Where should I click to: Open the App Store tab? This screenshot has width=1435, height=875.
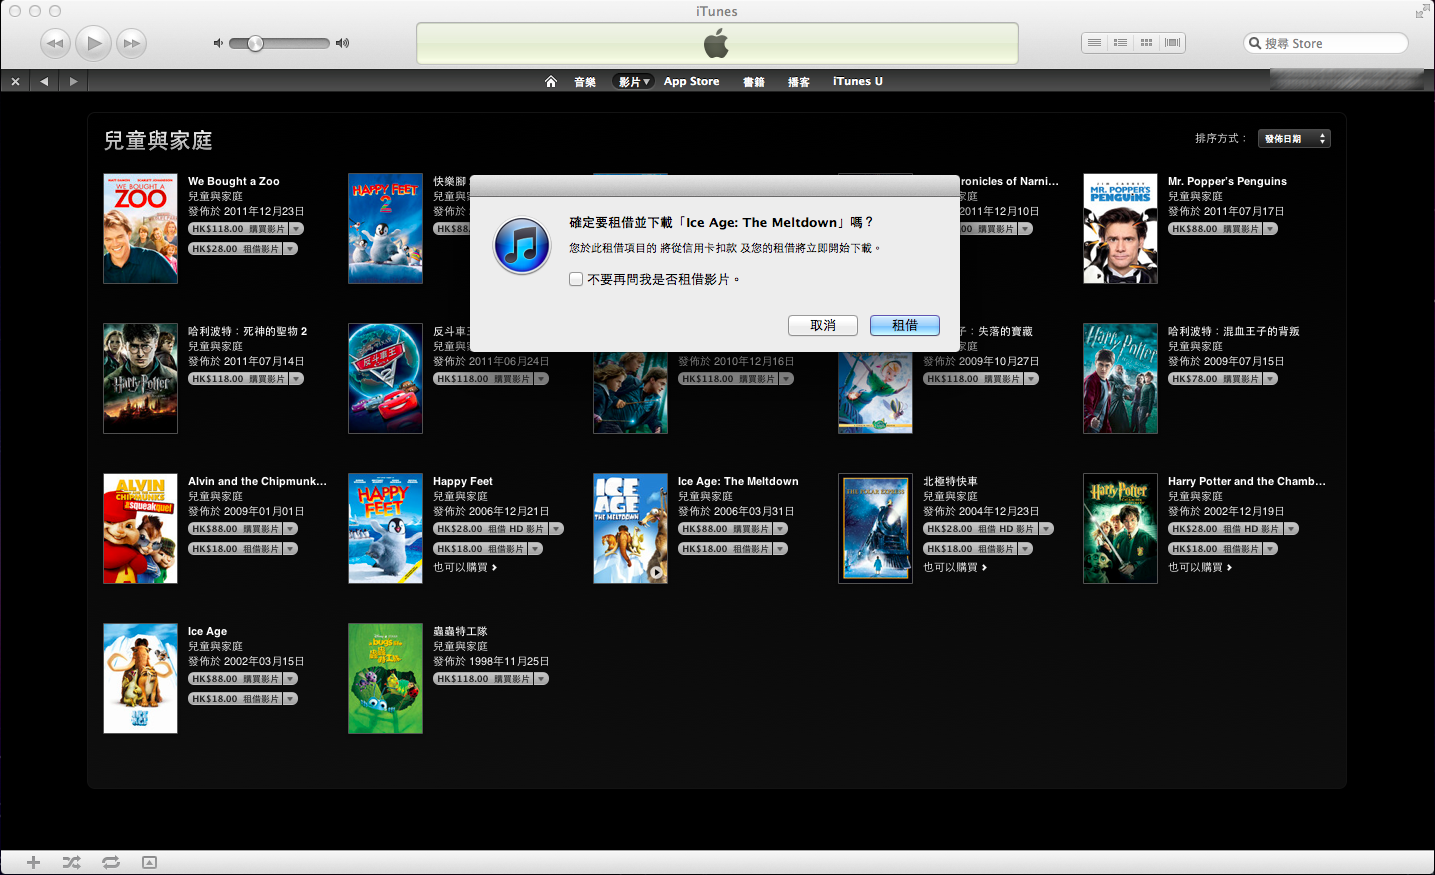click(x=691, y=82)
